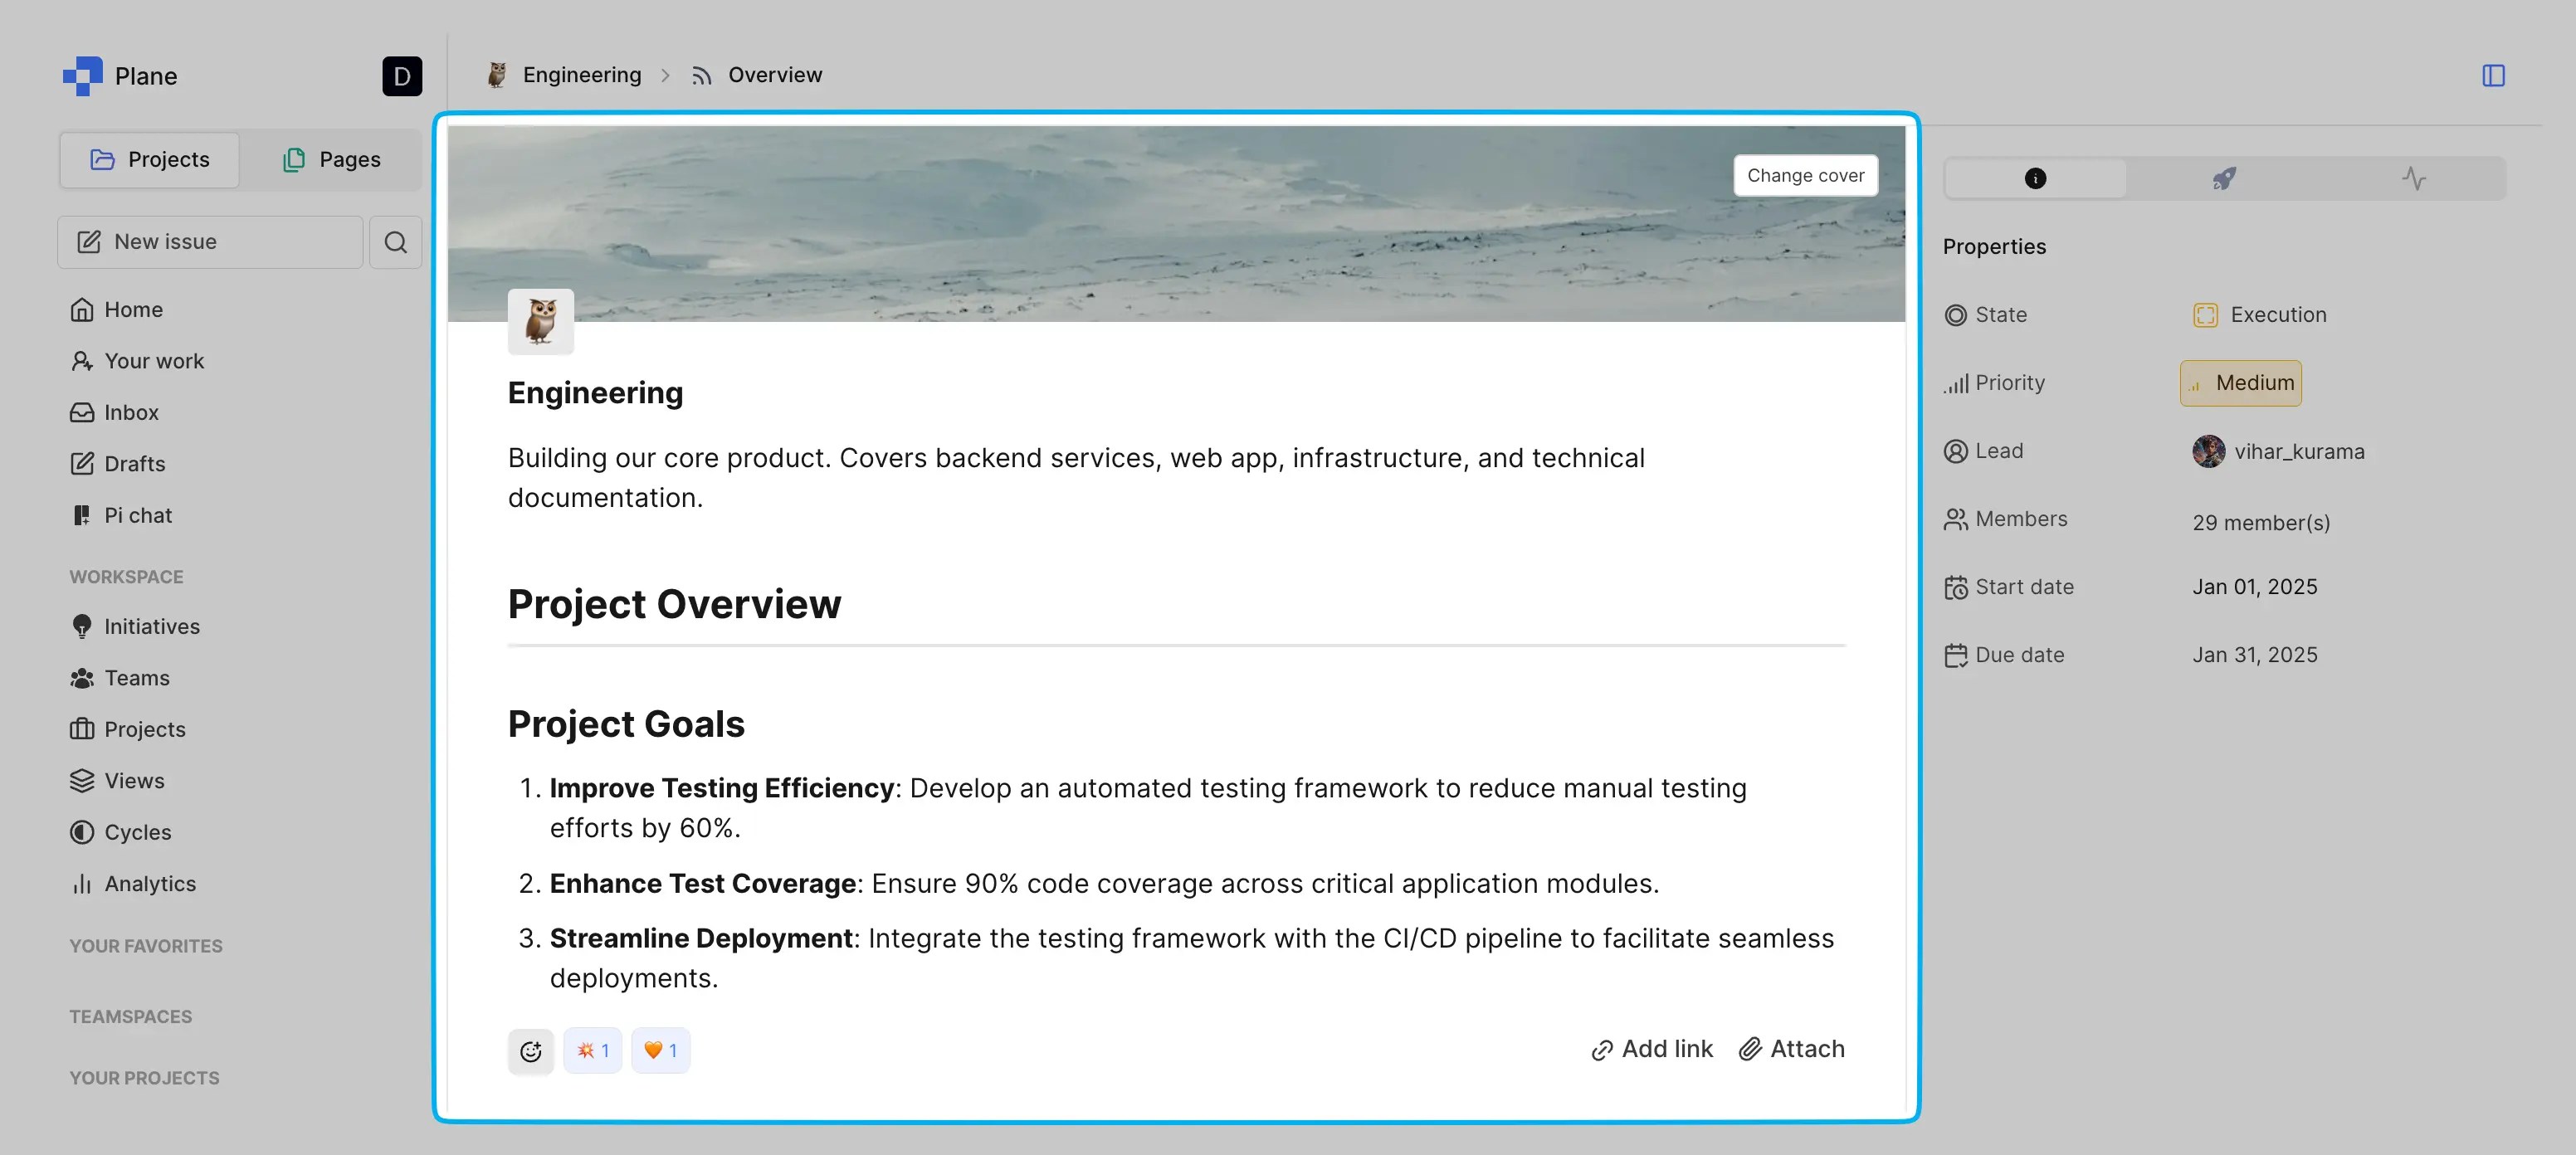Click the New issue input field
The height and width of the screenshot is (1155, 2576).
[x=210, y=241]
